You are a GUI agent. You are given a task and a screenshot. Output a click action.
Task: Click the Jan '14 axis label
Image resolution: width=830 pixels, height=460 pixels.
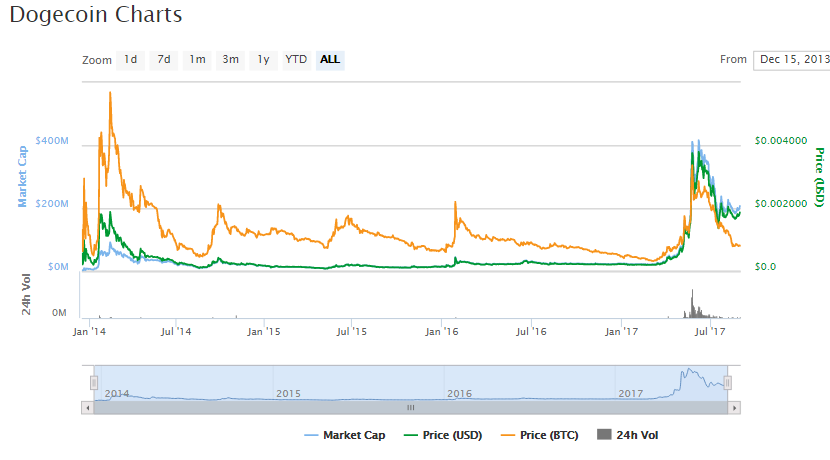(89, 332)
